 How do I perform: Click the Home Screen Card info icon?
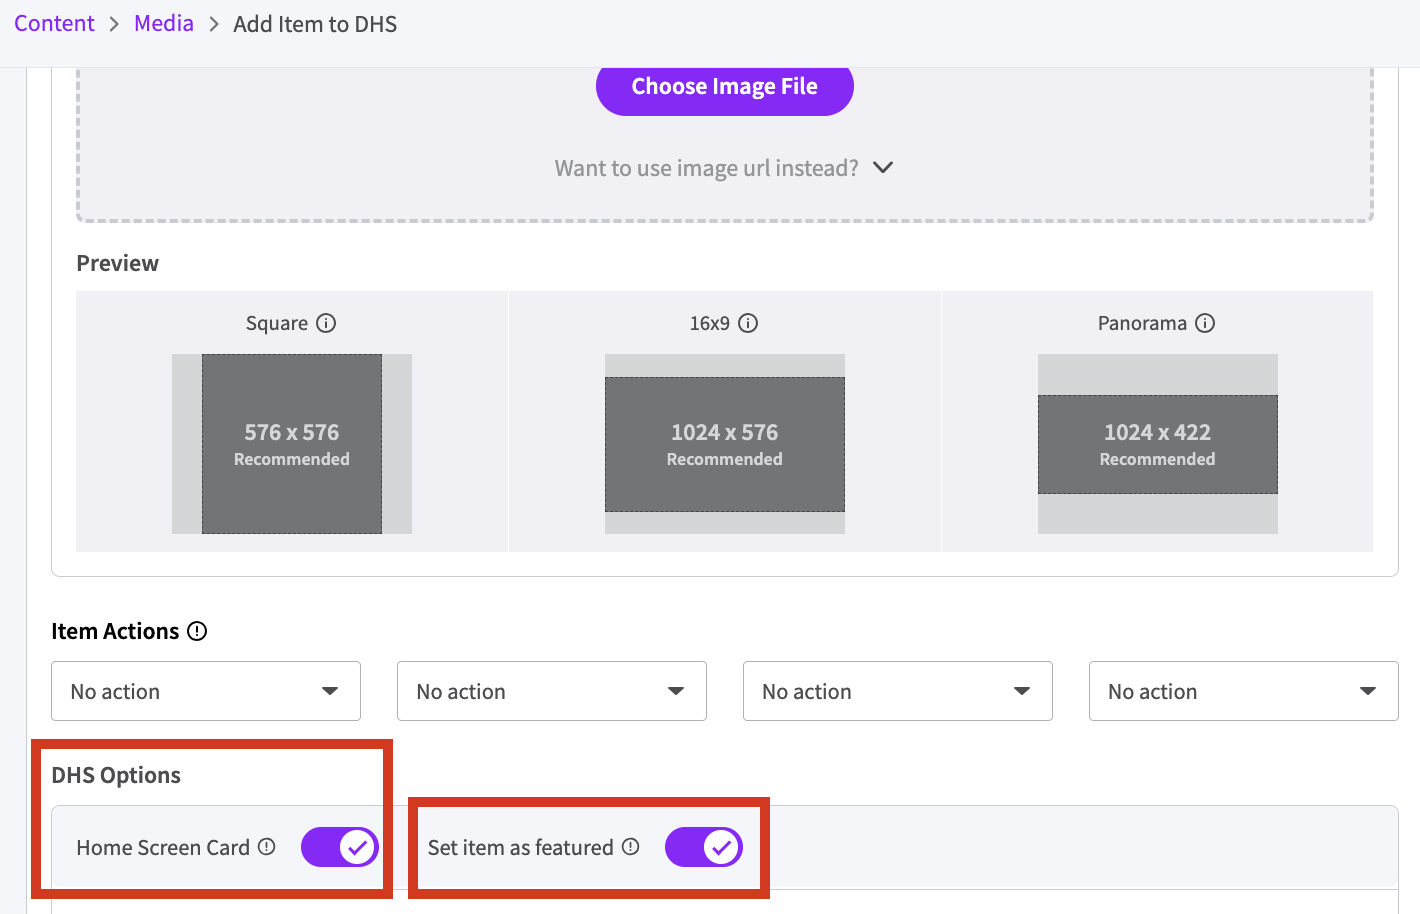(x=266, y=847)
